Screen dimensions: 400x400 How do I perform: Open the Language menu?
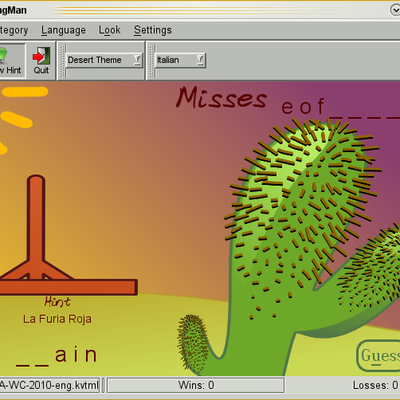63,30
